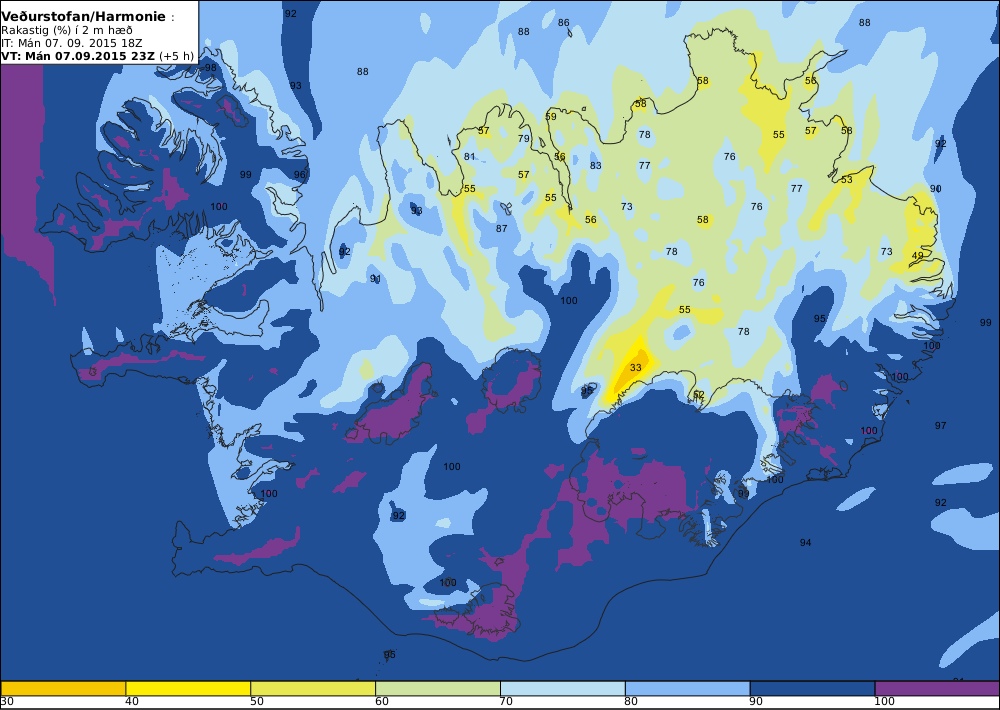Screen dimensions: 1000x710
Task: Click the humidity value 98 in the Westfjords
Action: (210, 68)
